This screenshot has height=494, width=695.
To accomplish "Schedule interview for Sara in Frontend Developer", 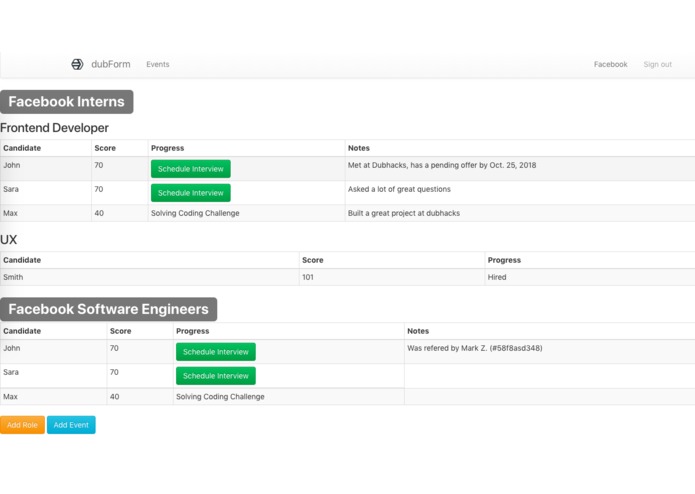I will point(191,193).
